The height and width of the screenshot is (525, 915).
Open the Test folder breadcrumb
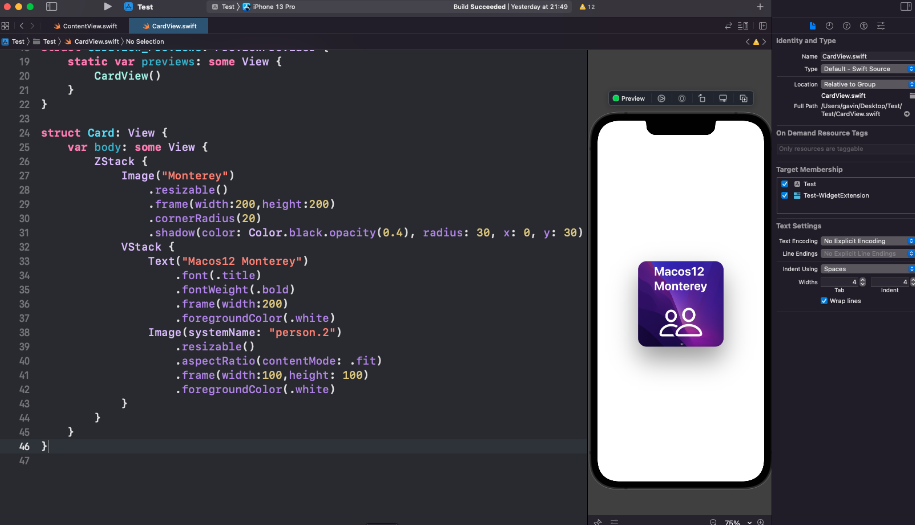[x=44, y=41]
